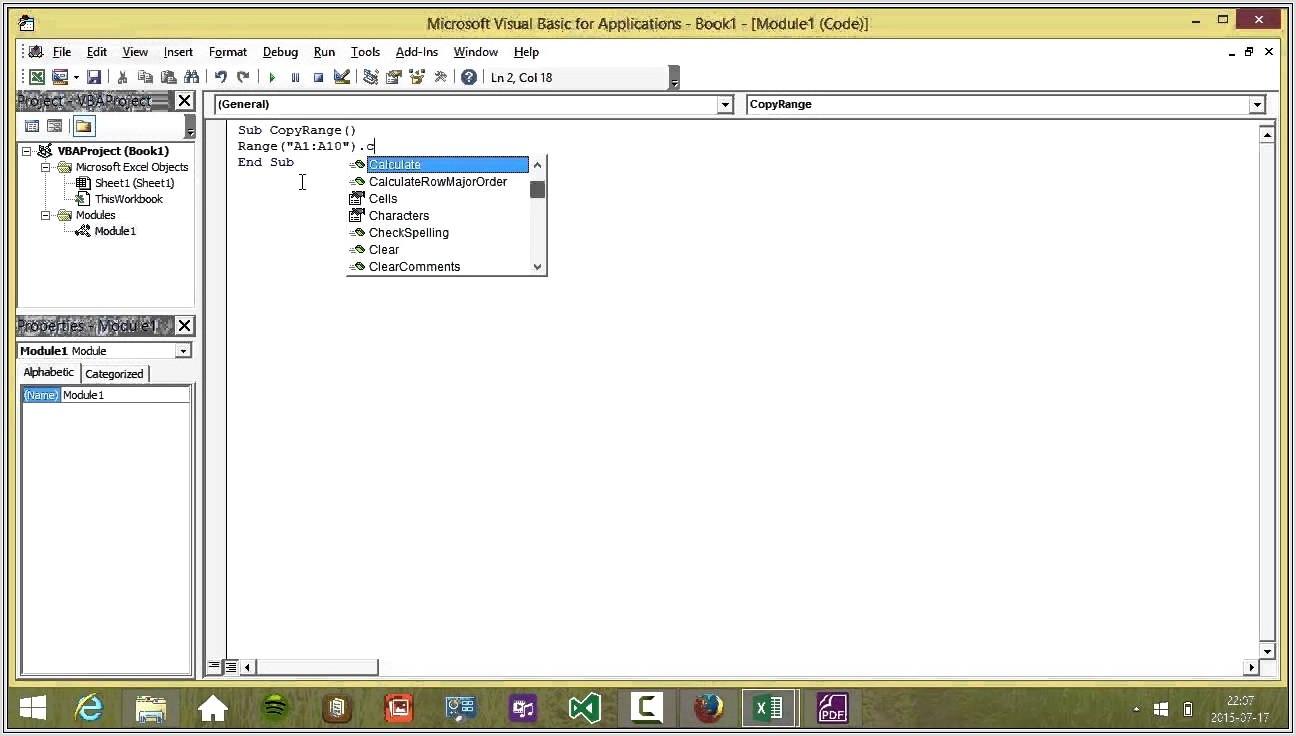
Task: Click the Undo arrow icon
Action: click(x=220, y=77)
